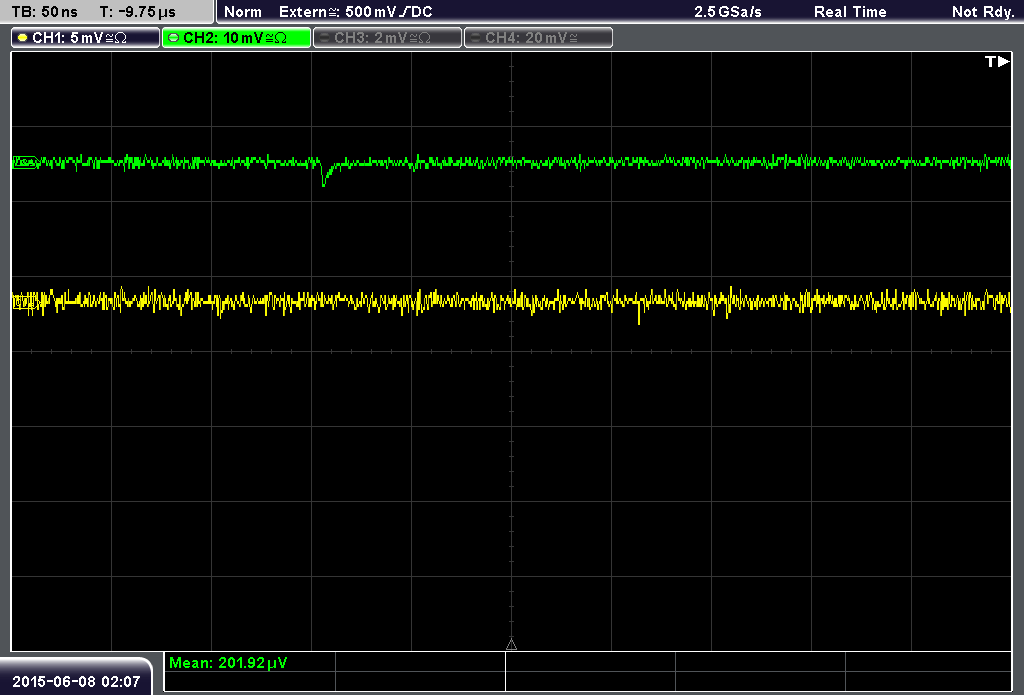Enable the greyed CH4: 20 mV channel

tap(538, 38)
